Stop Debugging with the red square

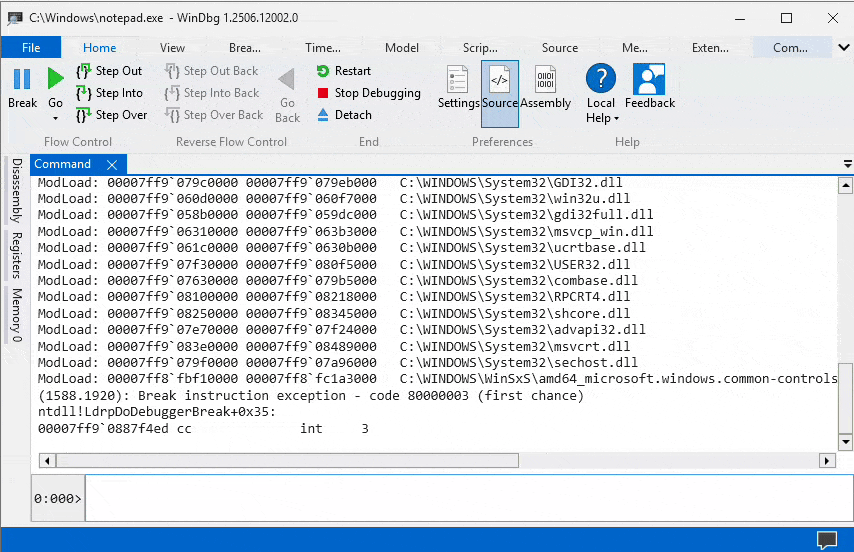(323, 93)
